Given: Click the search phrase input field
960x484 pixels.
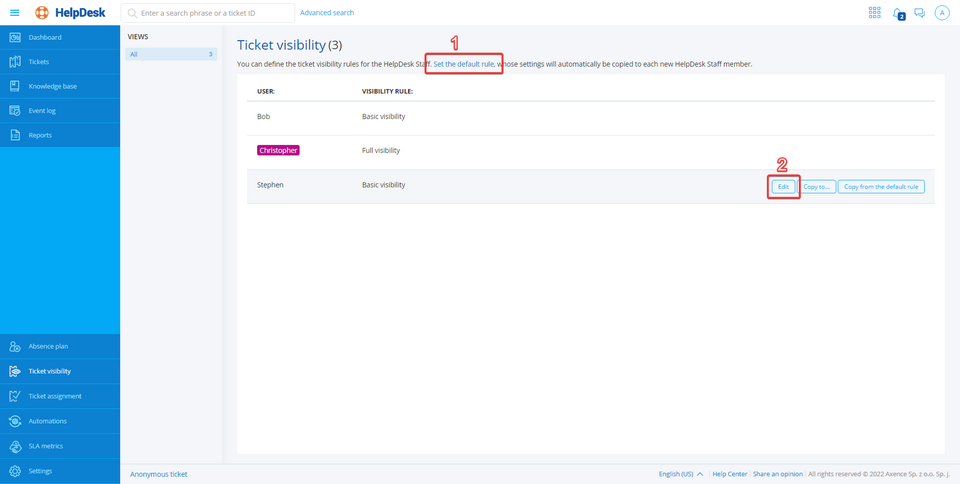Looking at the screenshot, I should tap(215, 13).
